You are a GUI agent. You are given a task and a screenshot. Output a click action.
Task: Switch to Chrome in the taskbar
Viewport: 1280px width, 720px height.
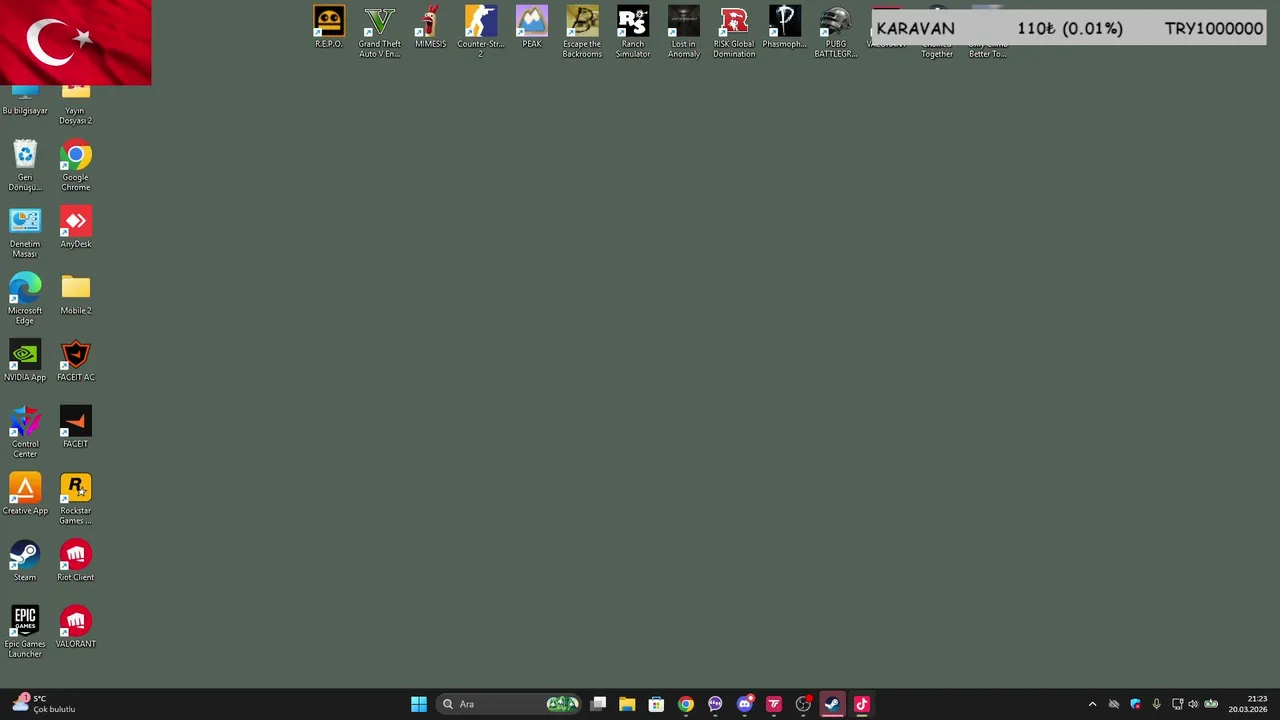click(685, 704)
